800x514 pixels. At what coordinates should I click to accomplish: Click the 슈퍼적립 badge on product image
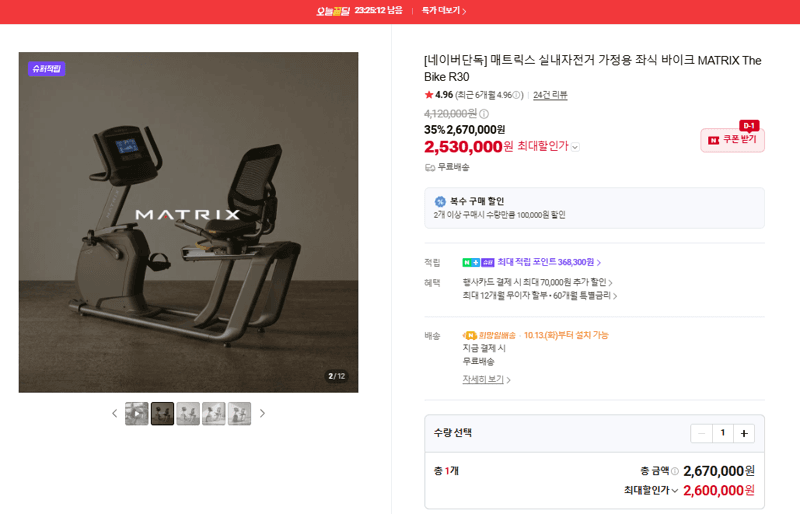click(46, 68)
